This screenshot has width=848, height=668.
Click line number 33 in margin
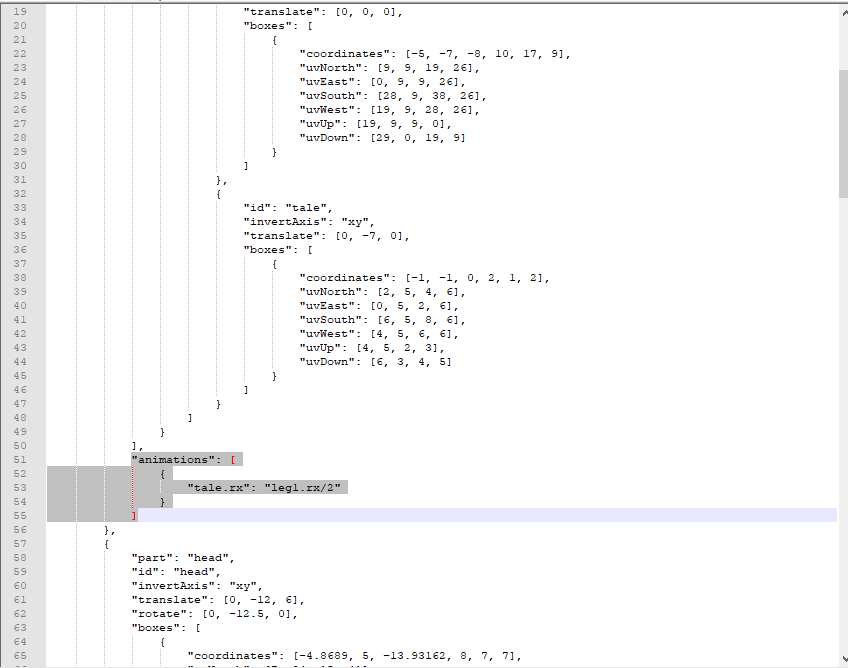pyautogui.click(x=20, y=208)
